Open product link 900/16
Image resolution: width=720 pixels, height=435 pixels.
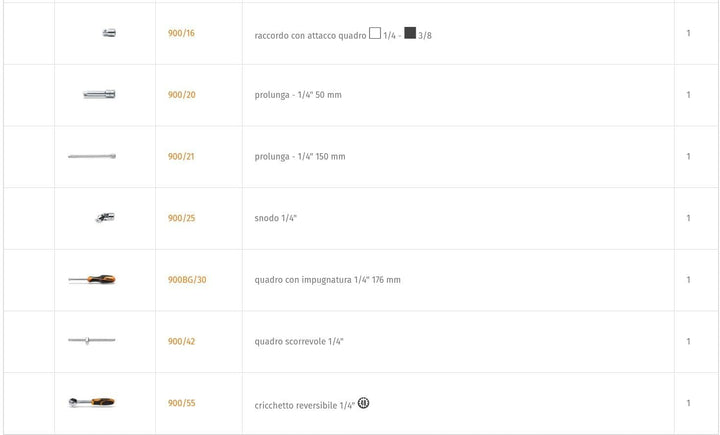coord(181,33)
